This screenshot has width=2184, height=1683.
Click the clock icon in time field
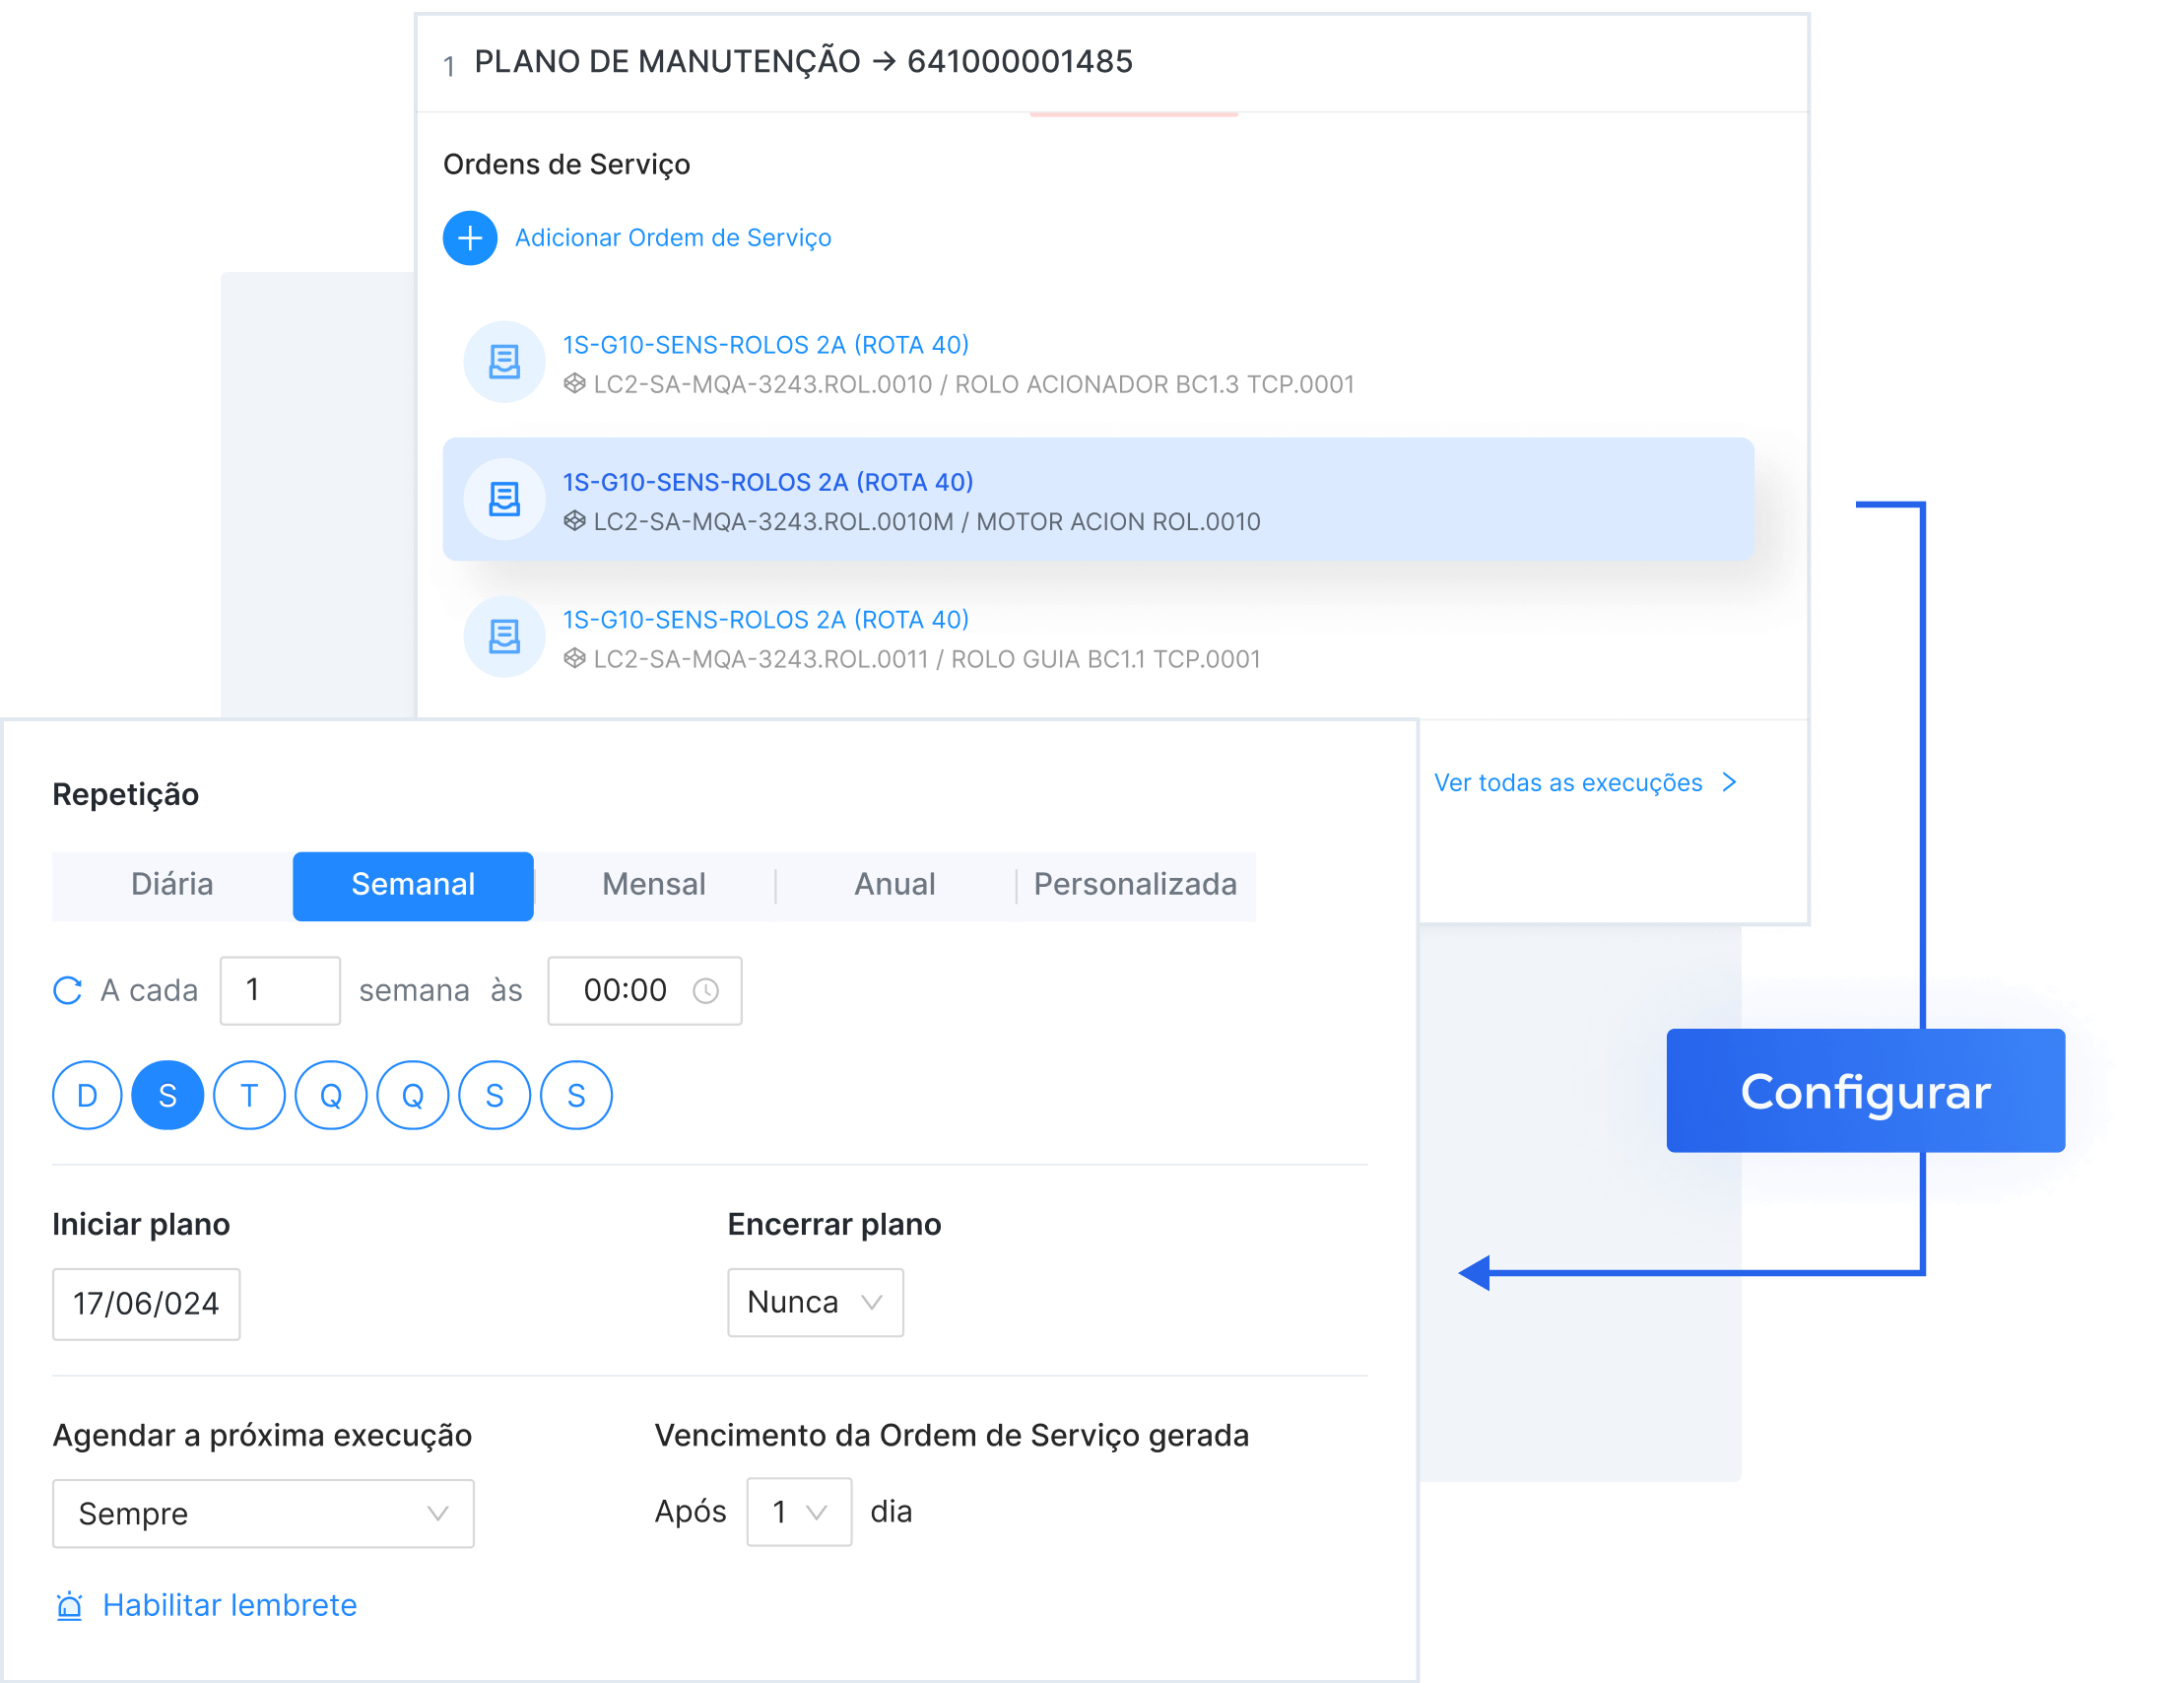(x=706, y=991)
